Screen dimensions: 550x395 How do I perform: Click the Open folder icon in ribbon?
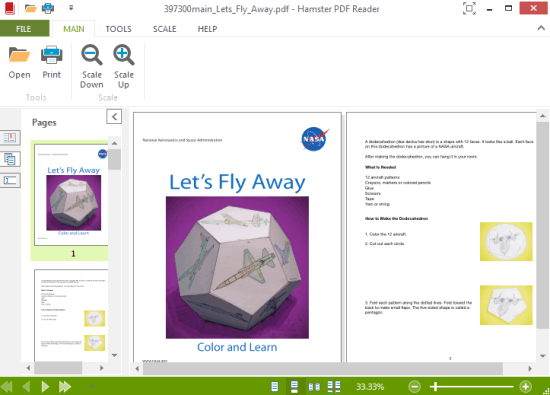19,55
